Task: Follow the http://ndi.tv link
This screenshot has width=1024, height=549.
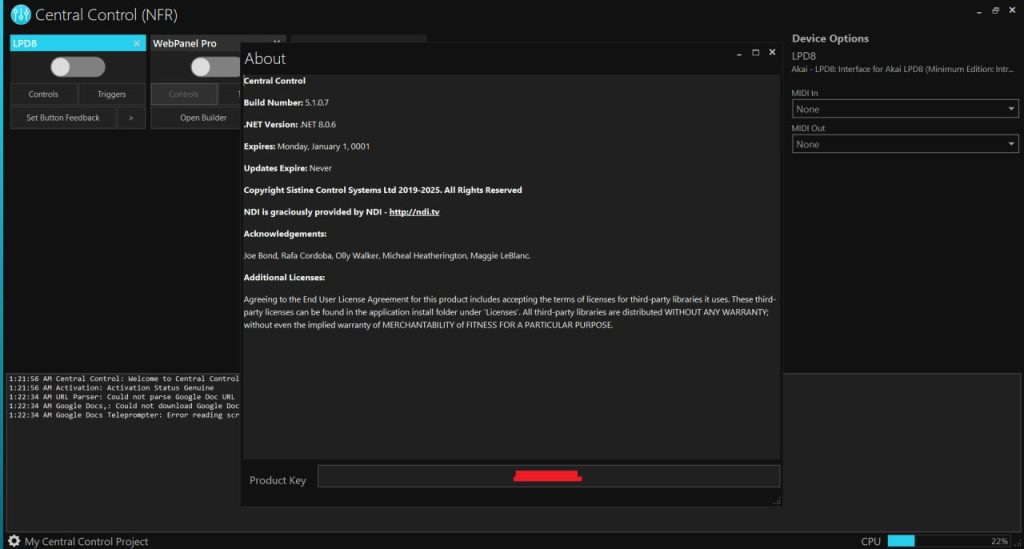Action: 414,212
